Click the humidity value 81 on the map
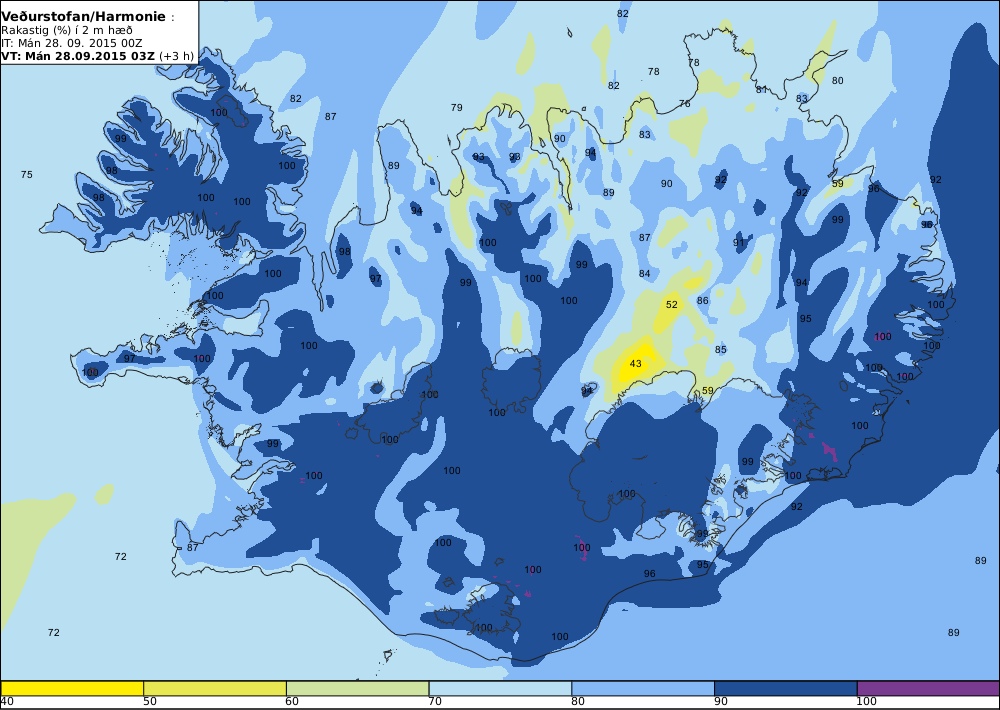The height and width of the screenshot is (710, 1000). pos(761,89)
